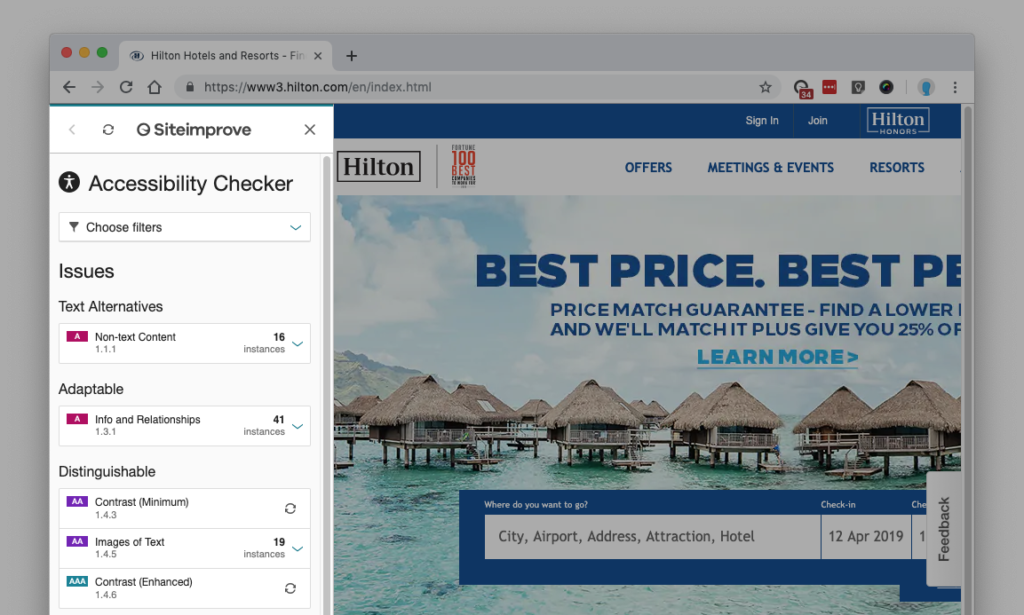Click the Hilton page vertical scrollbar
The width and height of the screenshot is (1024, 615).
[x=968, y=359]
